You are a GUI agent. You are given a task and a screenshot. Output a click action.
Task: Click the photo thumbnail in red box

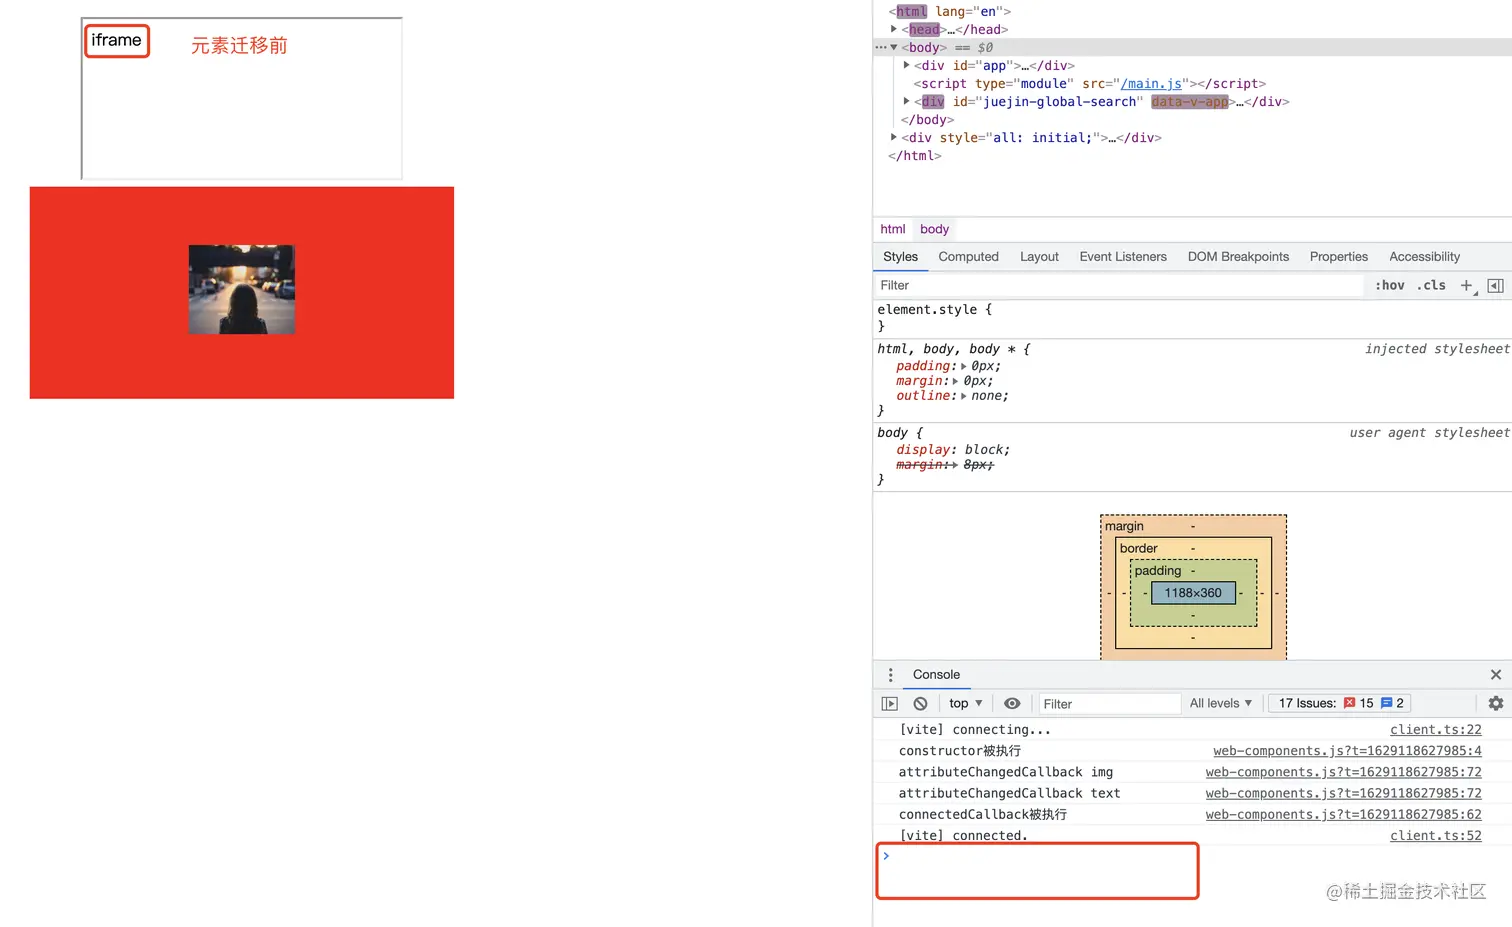pos(242,289)
